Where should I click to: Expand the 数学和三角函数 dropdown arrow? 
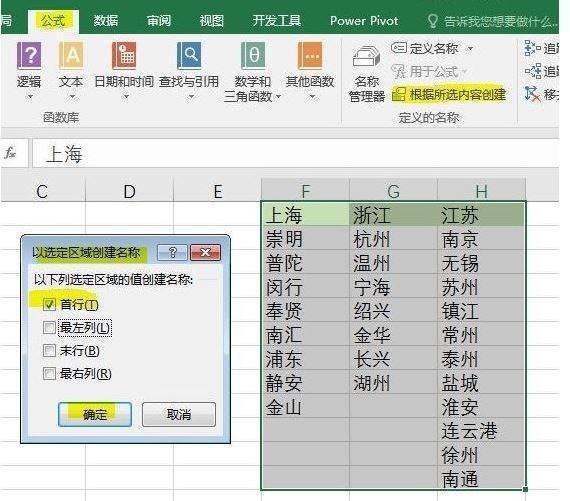coord(278,97)
